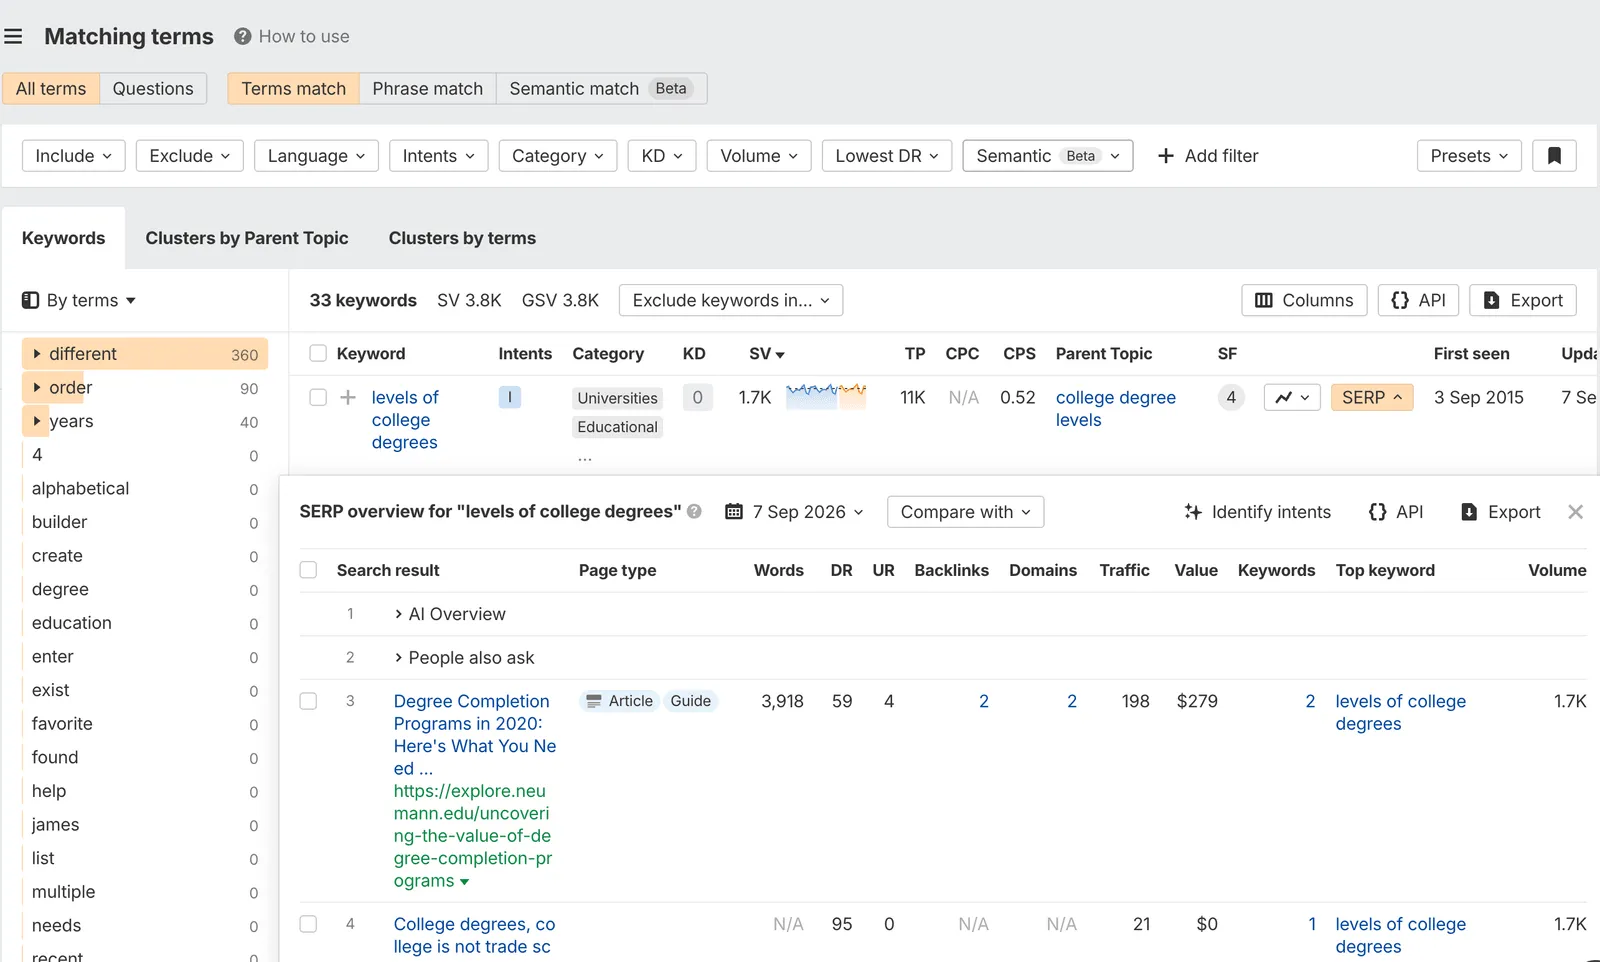Sort by the SV column header

767,354
